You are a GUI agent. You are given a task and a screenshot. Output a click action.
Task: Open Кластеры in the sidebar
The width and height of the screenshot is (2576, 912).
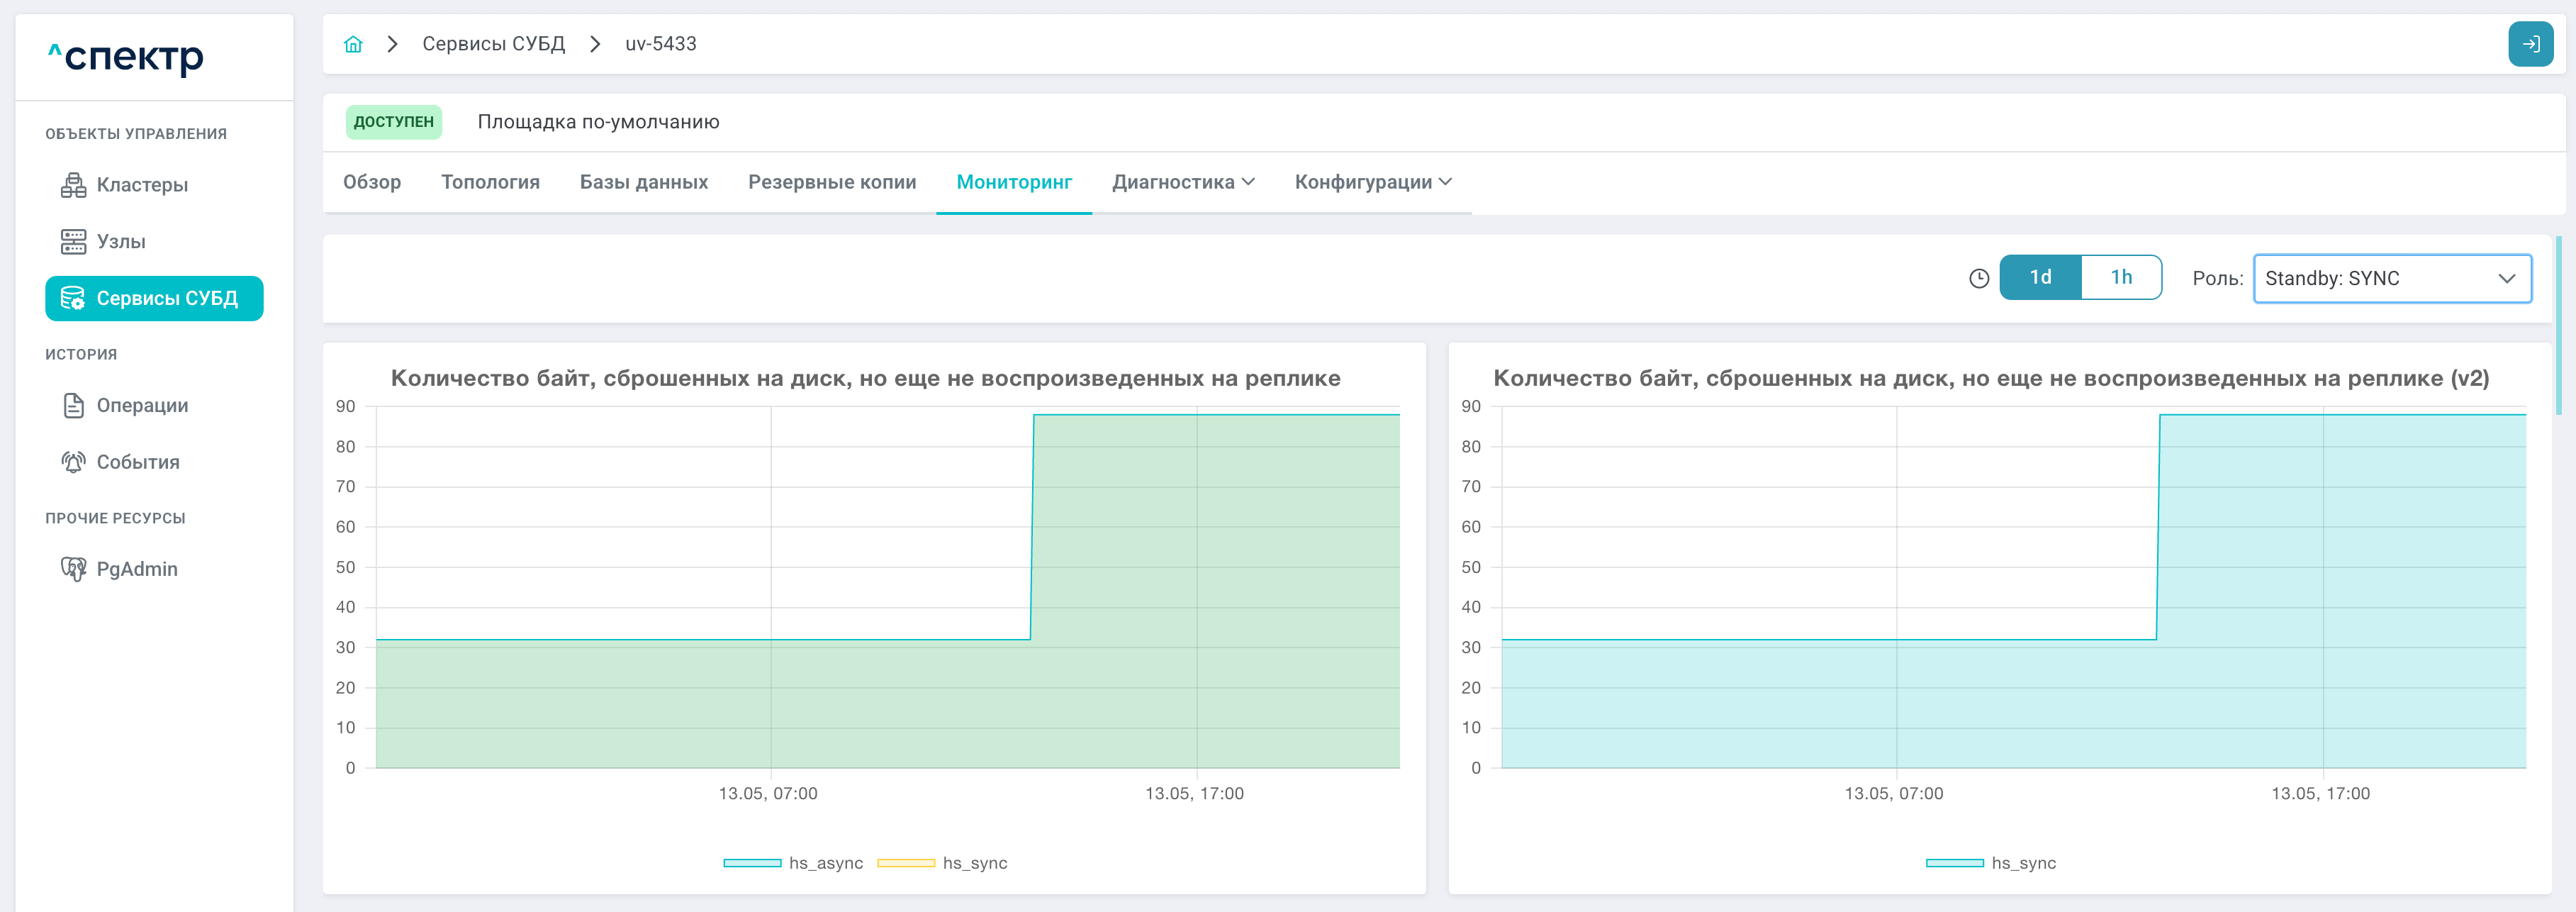pos(154,185)
